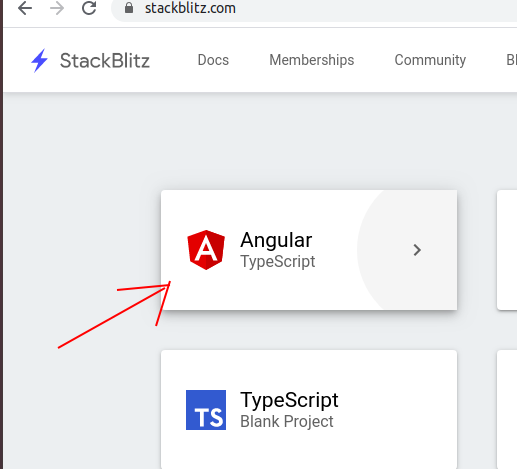Click the Angular shield icon
Viewport: 517px width, 469px height.
(x=206, y=250)
